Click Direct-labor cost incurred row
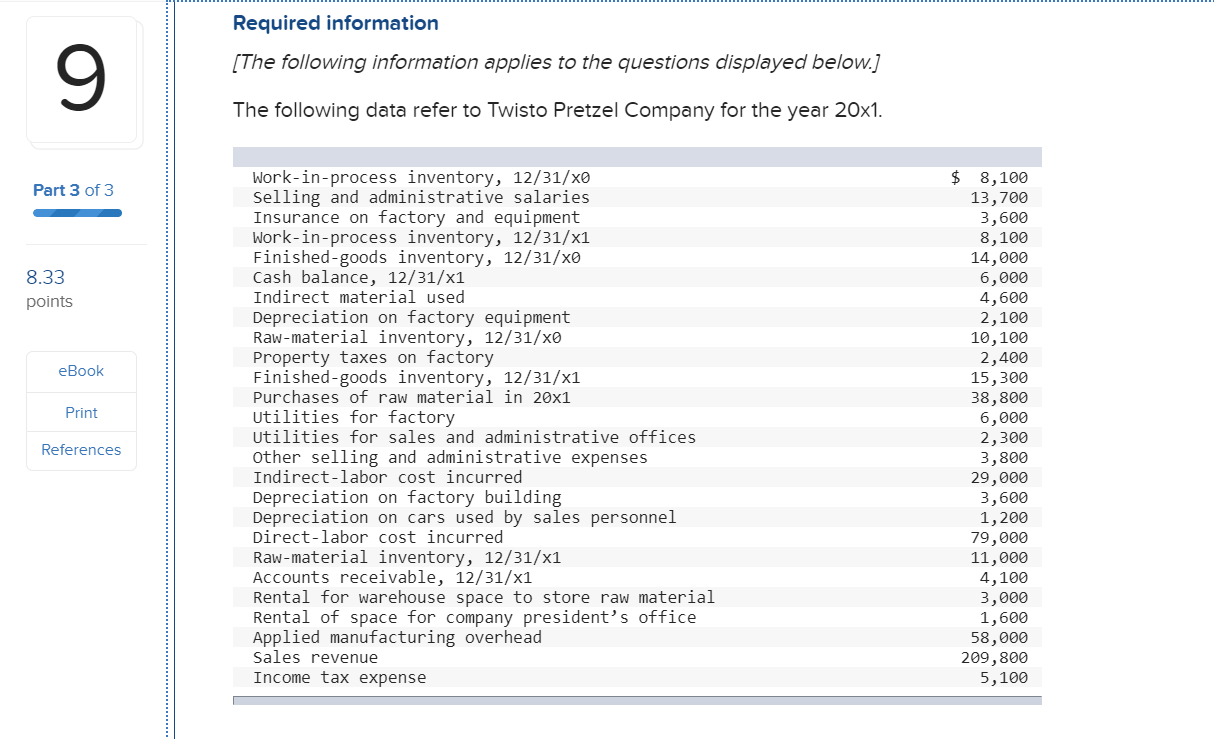 pos(638,537)
